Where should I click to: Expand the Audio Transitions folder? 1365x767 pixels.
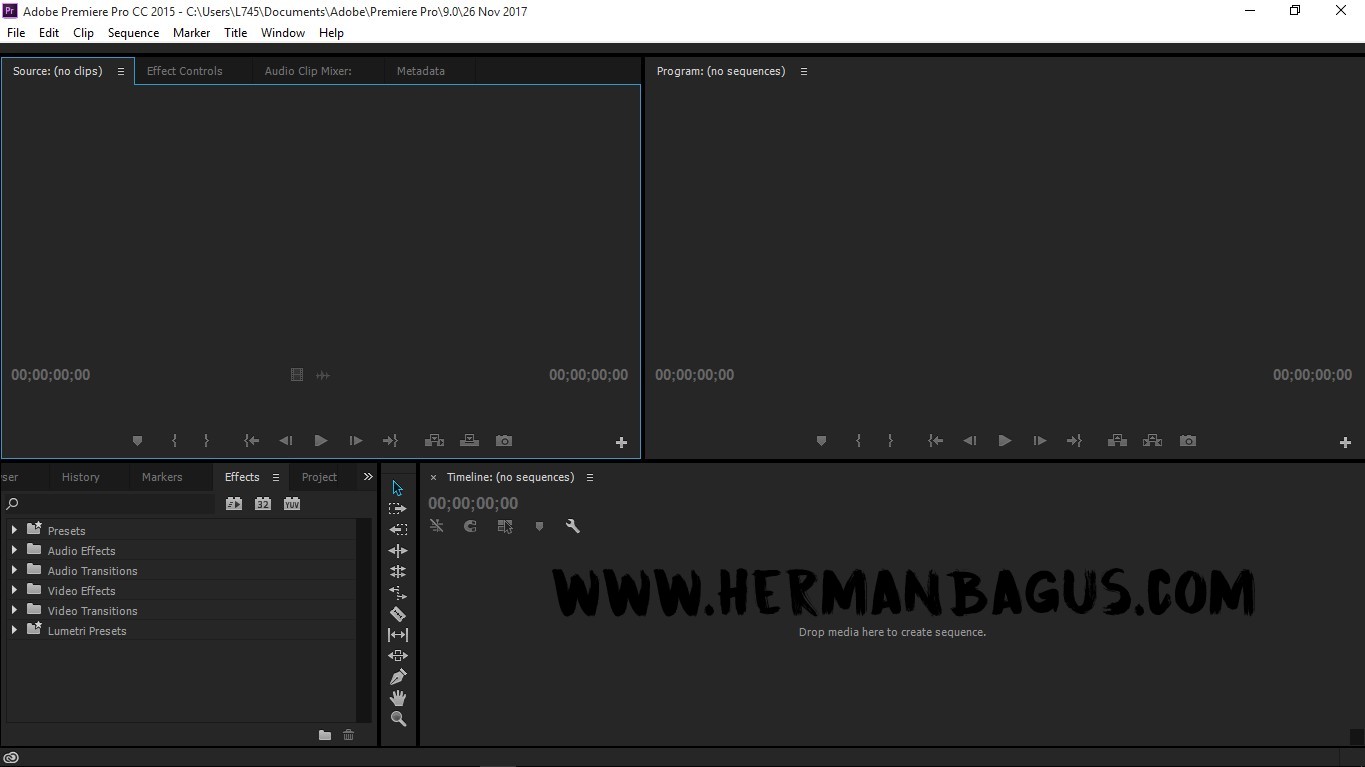click(14, 569)
